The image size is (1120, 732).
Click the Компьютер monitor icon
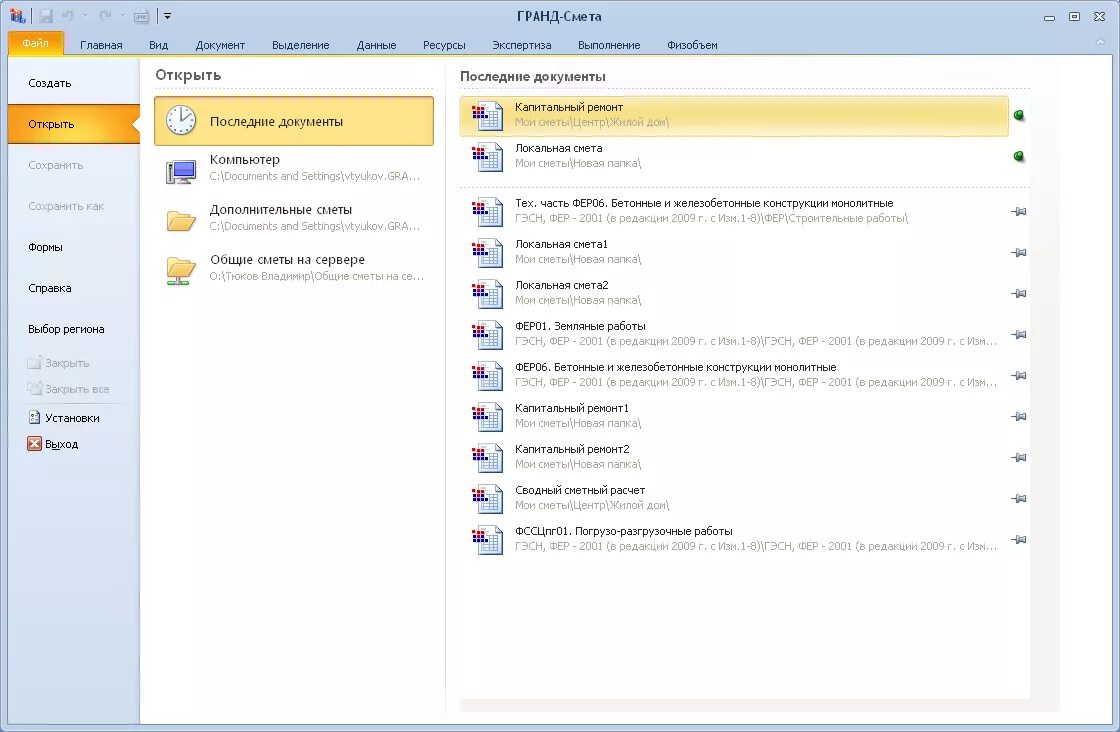pyautogui.click(x=181, y=171)
